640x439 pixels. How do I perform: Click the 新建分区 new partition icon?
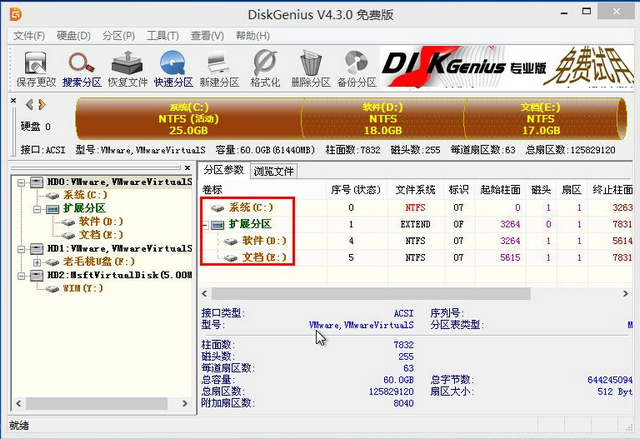(219, 69)
